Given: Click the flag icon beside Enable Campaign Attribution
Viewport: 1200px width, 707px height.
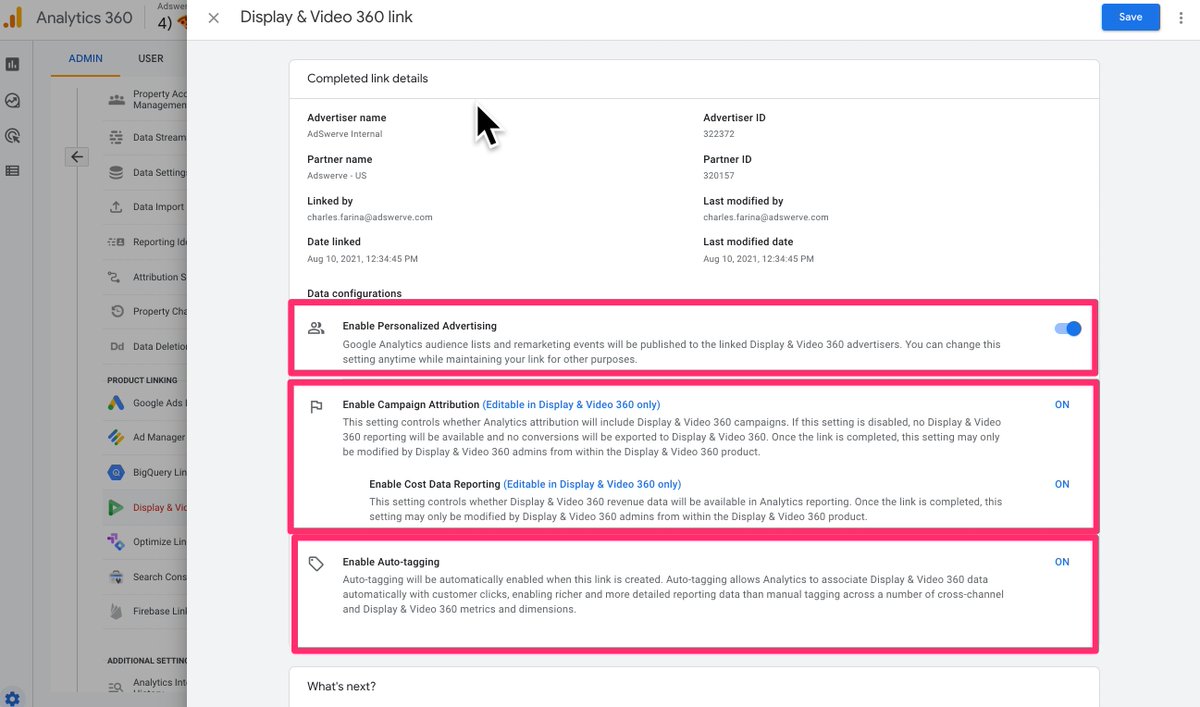Looking at the screenshot, I should pyautogui.click(x=316, y=407).
